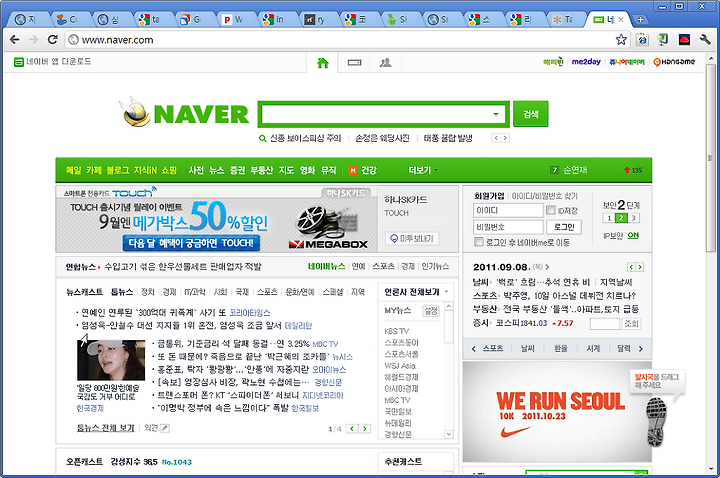Screen dimensions: 720x478
Task: Bookmark this page using the star icon
Action: pos(621,40)
